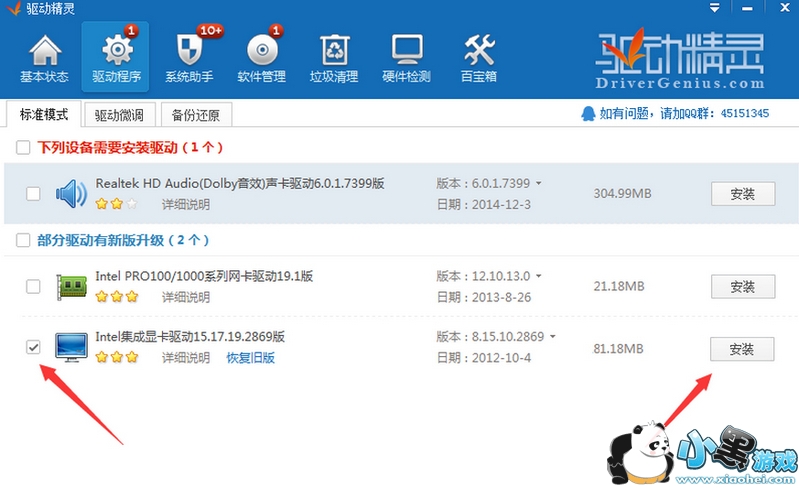Screen dimensions: 799x488
Task: Expand version dropdown for Intel graphics 8.15.10.2869
Action: [551, 337]
